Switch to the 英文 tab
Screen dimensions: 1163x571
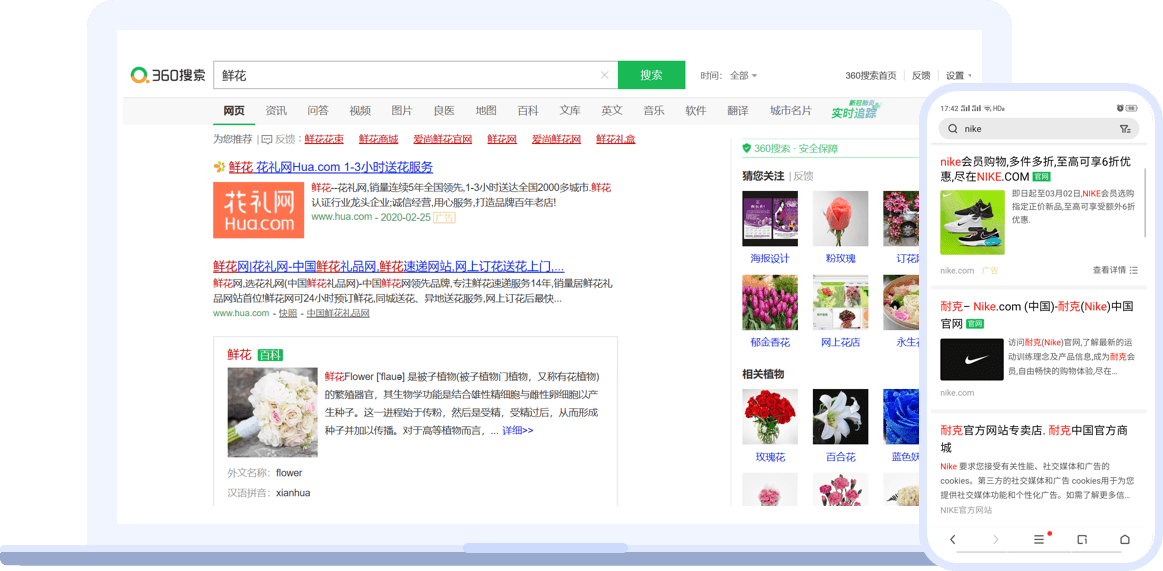(612, 110)
